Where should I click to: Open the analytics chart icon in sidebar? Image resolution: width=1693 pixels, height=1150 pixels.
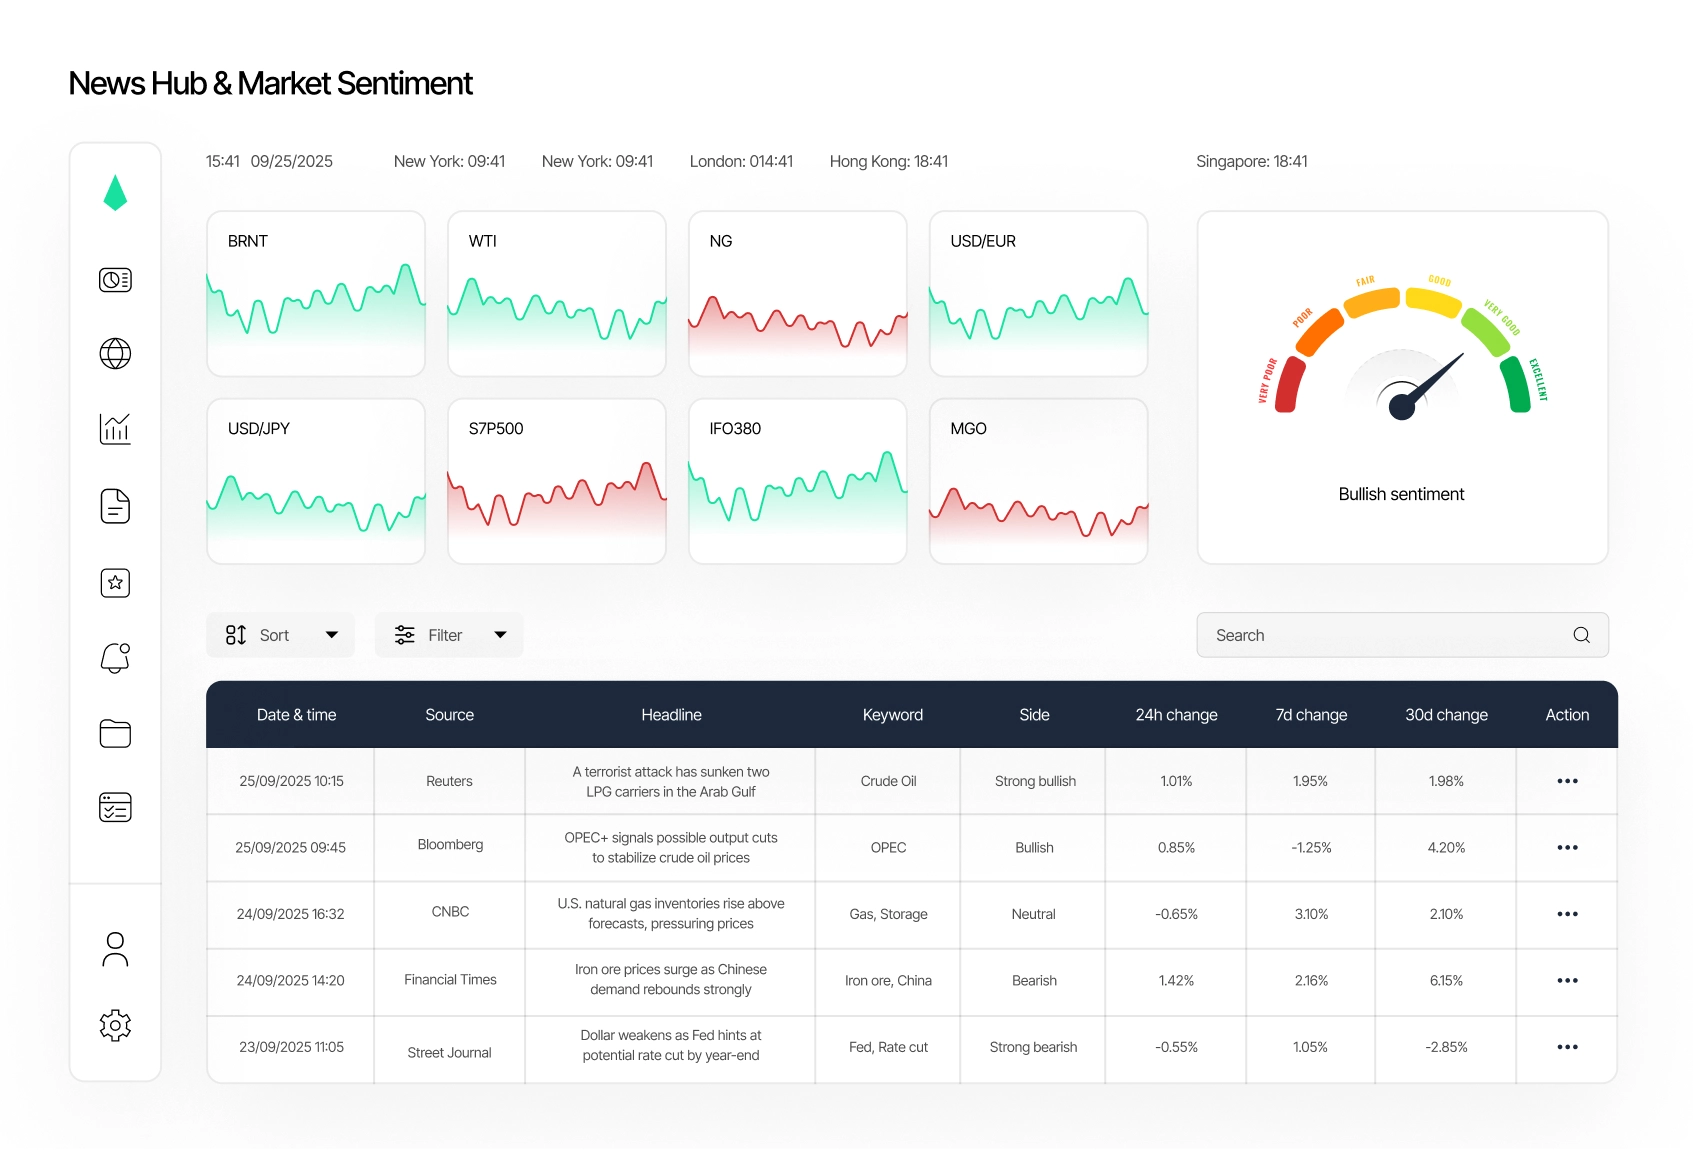click(x=115, y=429)
